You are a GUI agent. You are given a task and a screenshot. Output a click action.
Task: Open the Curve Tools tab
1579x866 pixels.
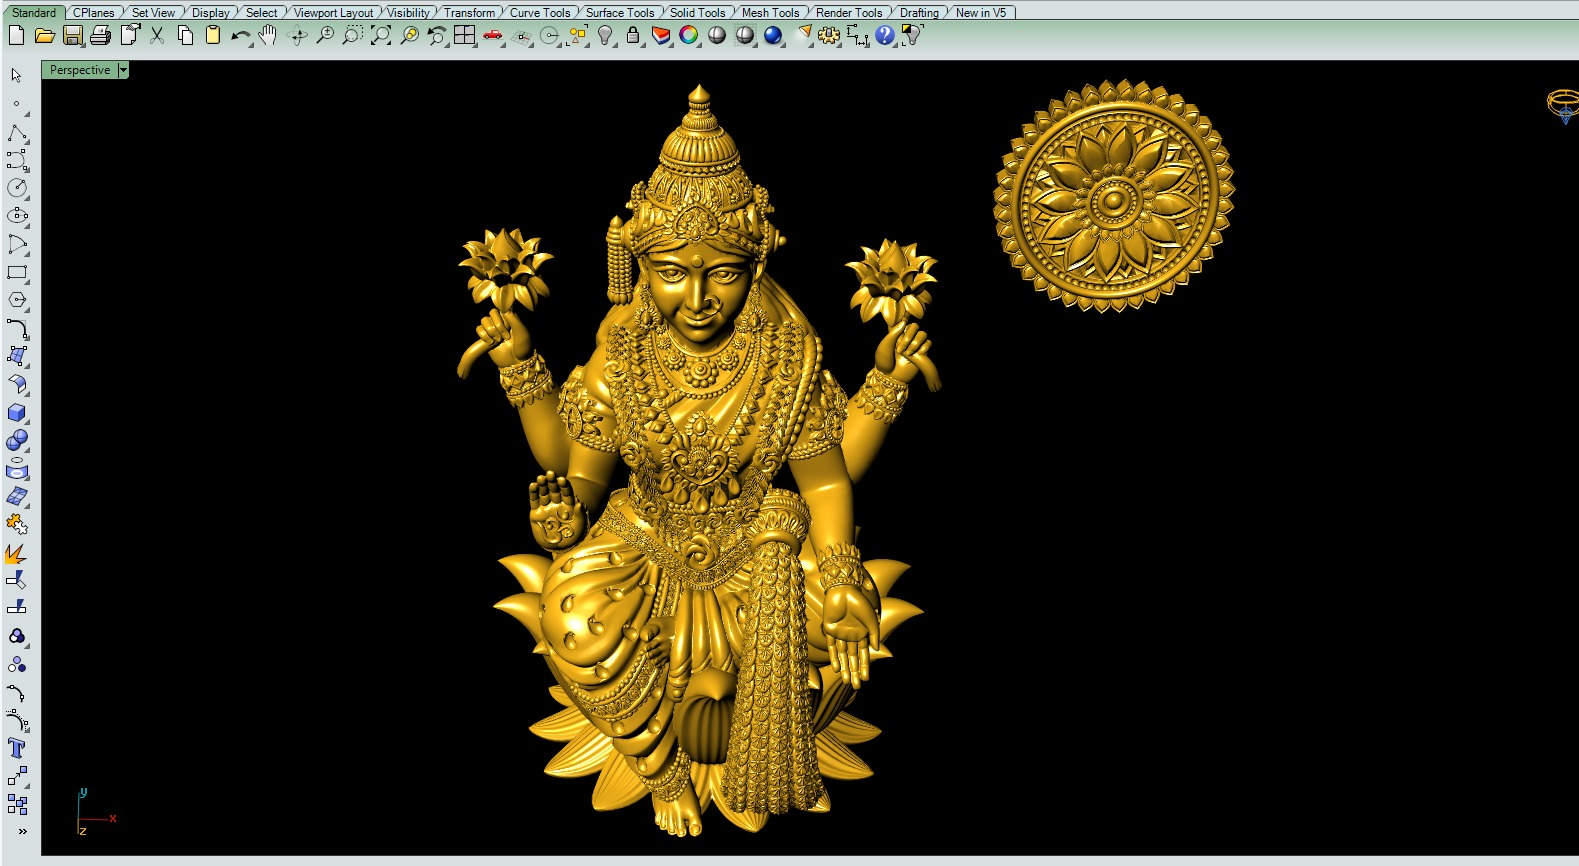(540, 13)
